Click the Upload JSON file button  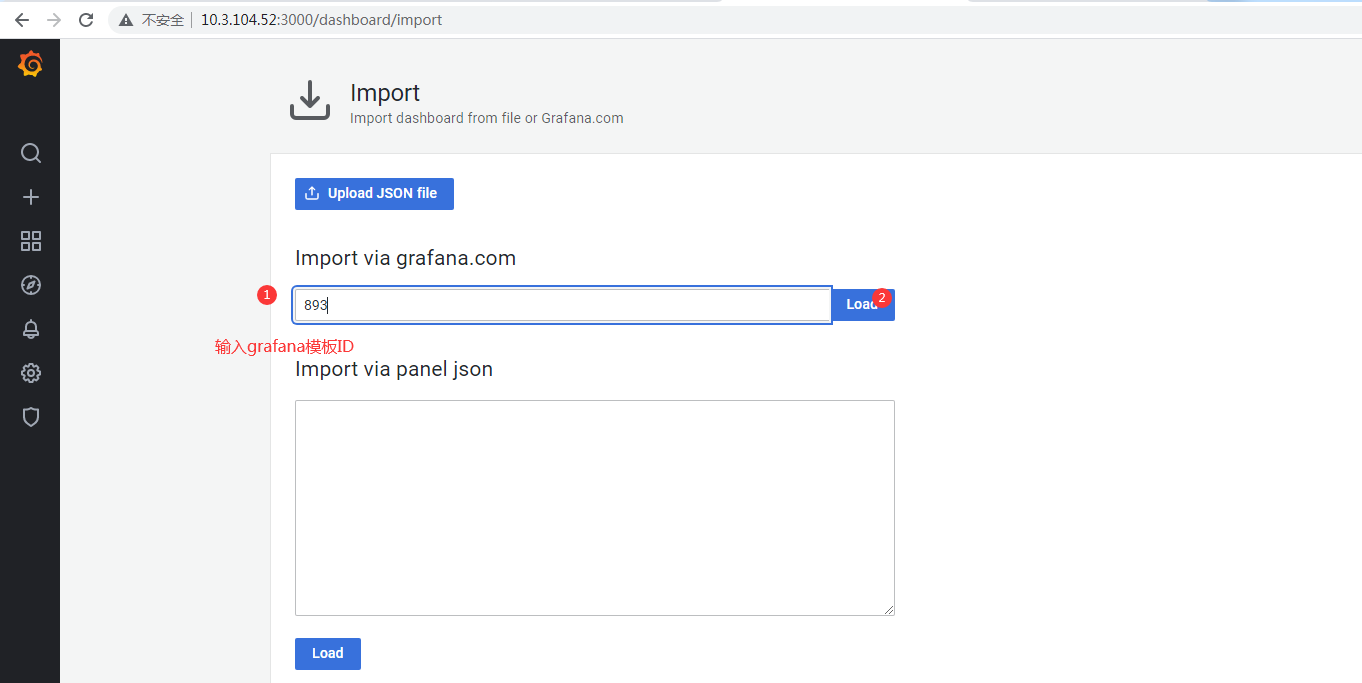[374, 194]
